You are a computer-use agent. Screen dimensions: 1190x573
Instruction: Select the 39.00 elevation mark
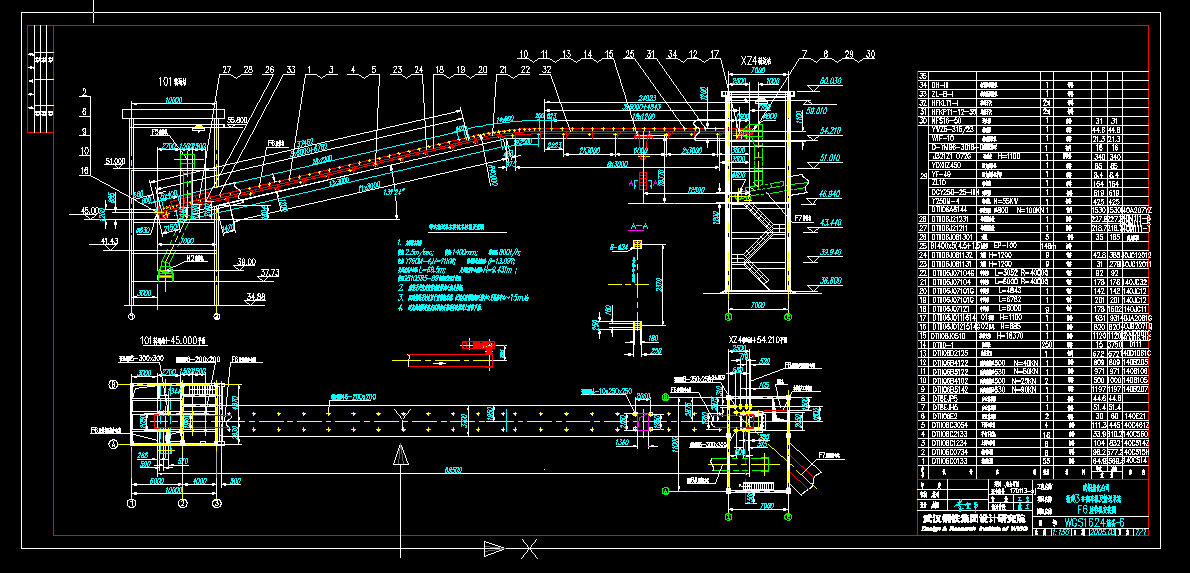coord(247,262)
